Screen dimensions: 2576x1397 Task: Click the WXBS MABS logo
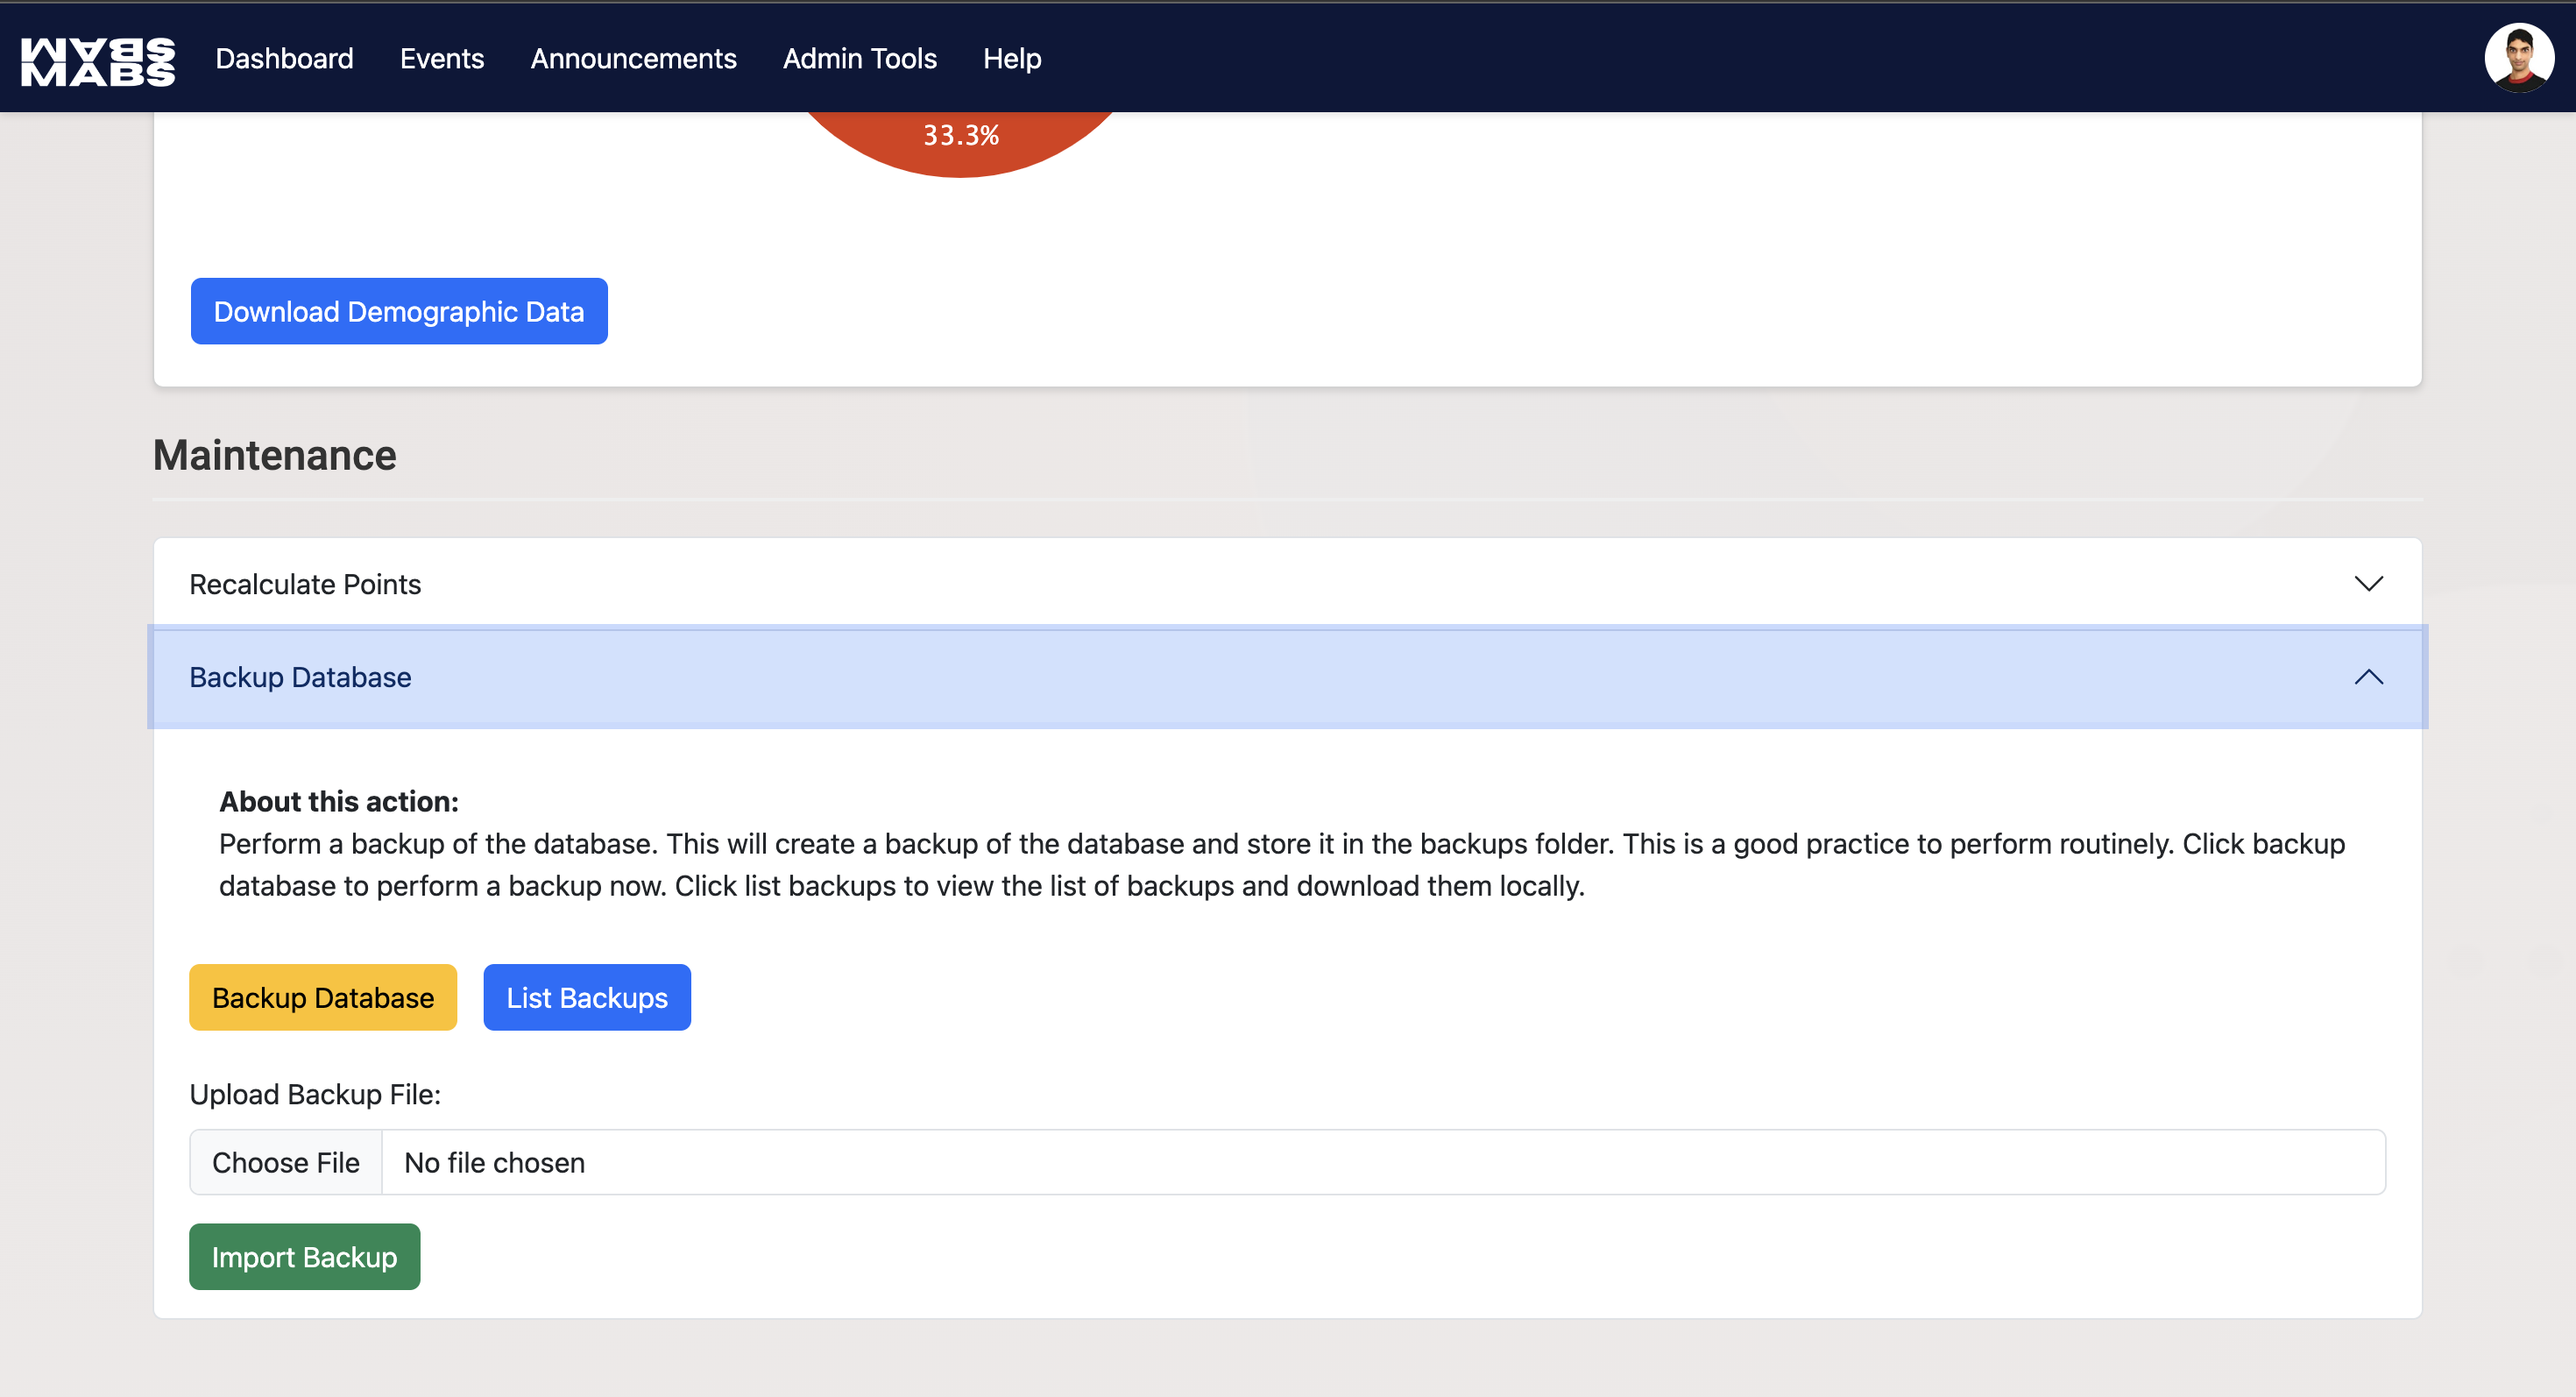coord(98,60)
